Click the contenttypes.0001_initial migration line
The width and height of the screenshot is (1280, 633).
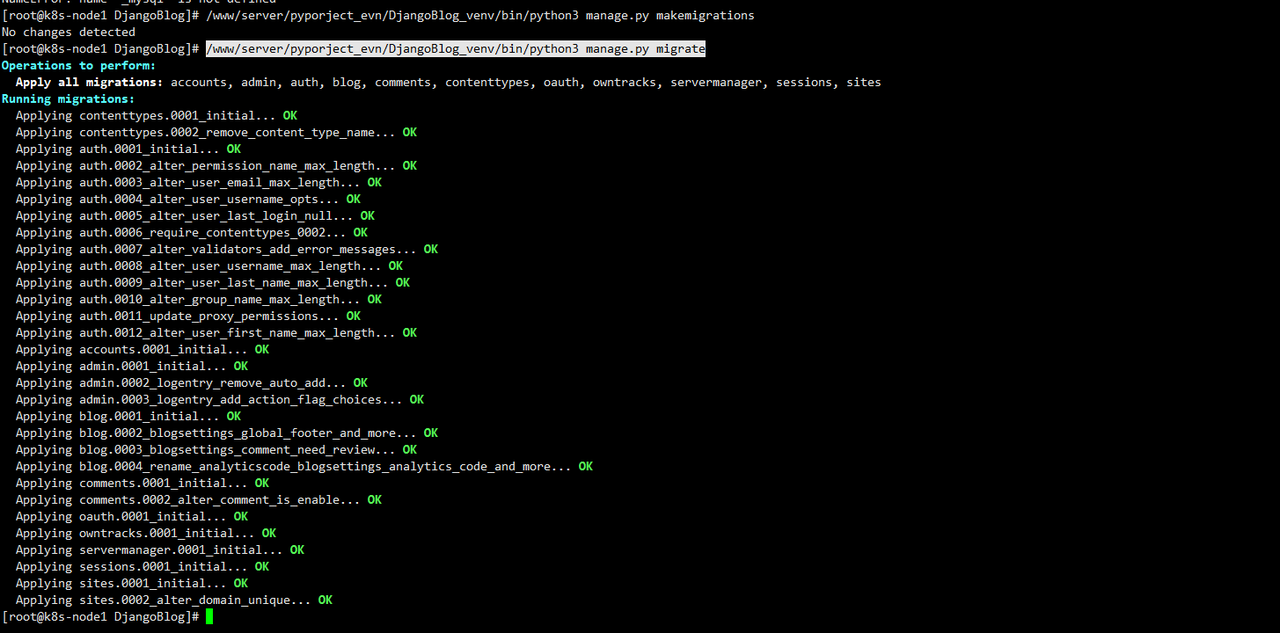pyautogui.click(x=156, y=116)
